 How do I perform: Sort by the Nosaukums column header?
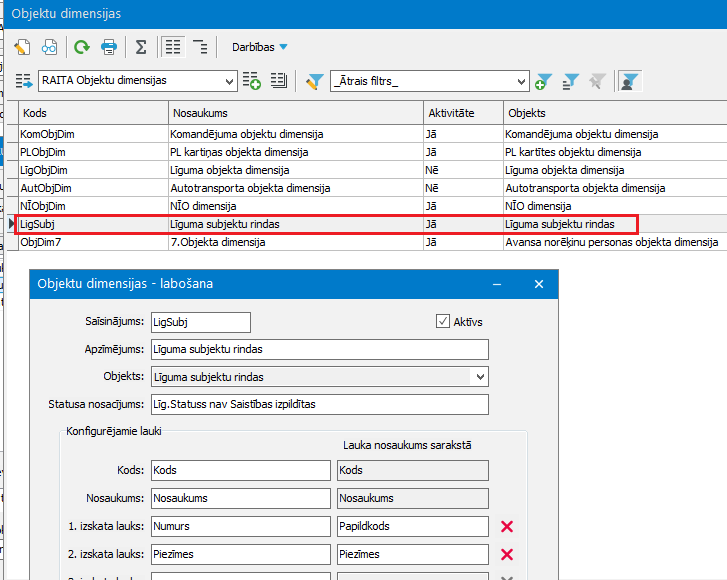point(295,113)
